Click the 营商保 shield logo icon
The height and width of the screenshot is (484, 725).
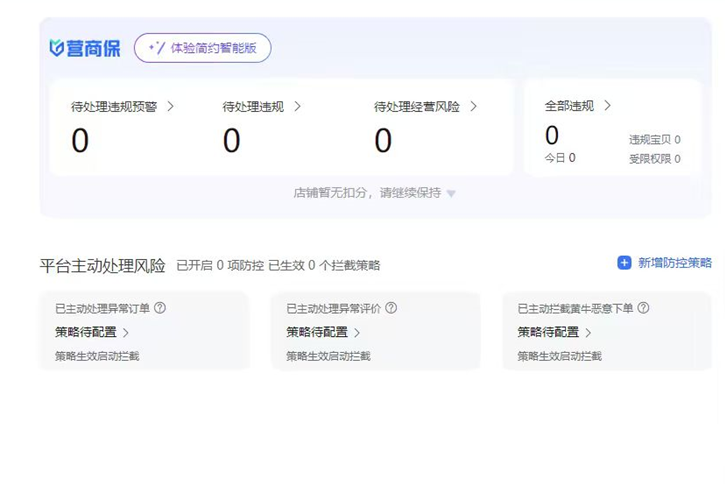57,48
